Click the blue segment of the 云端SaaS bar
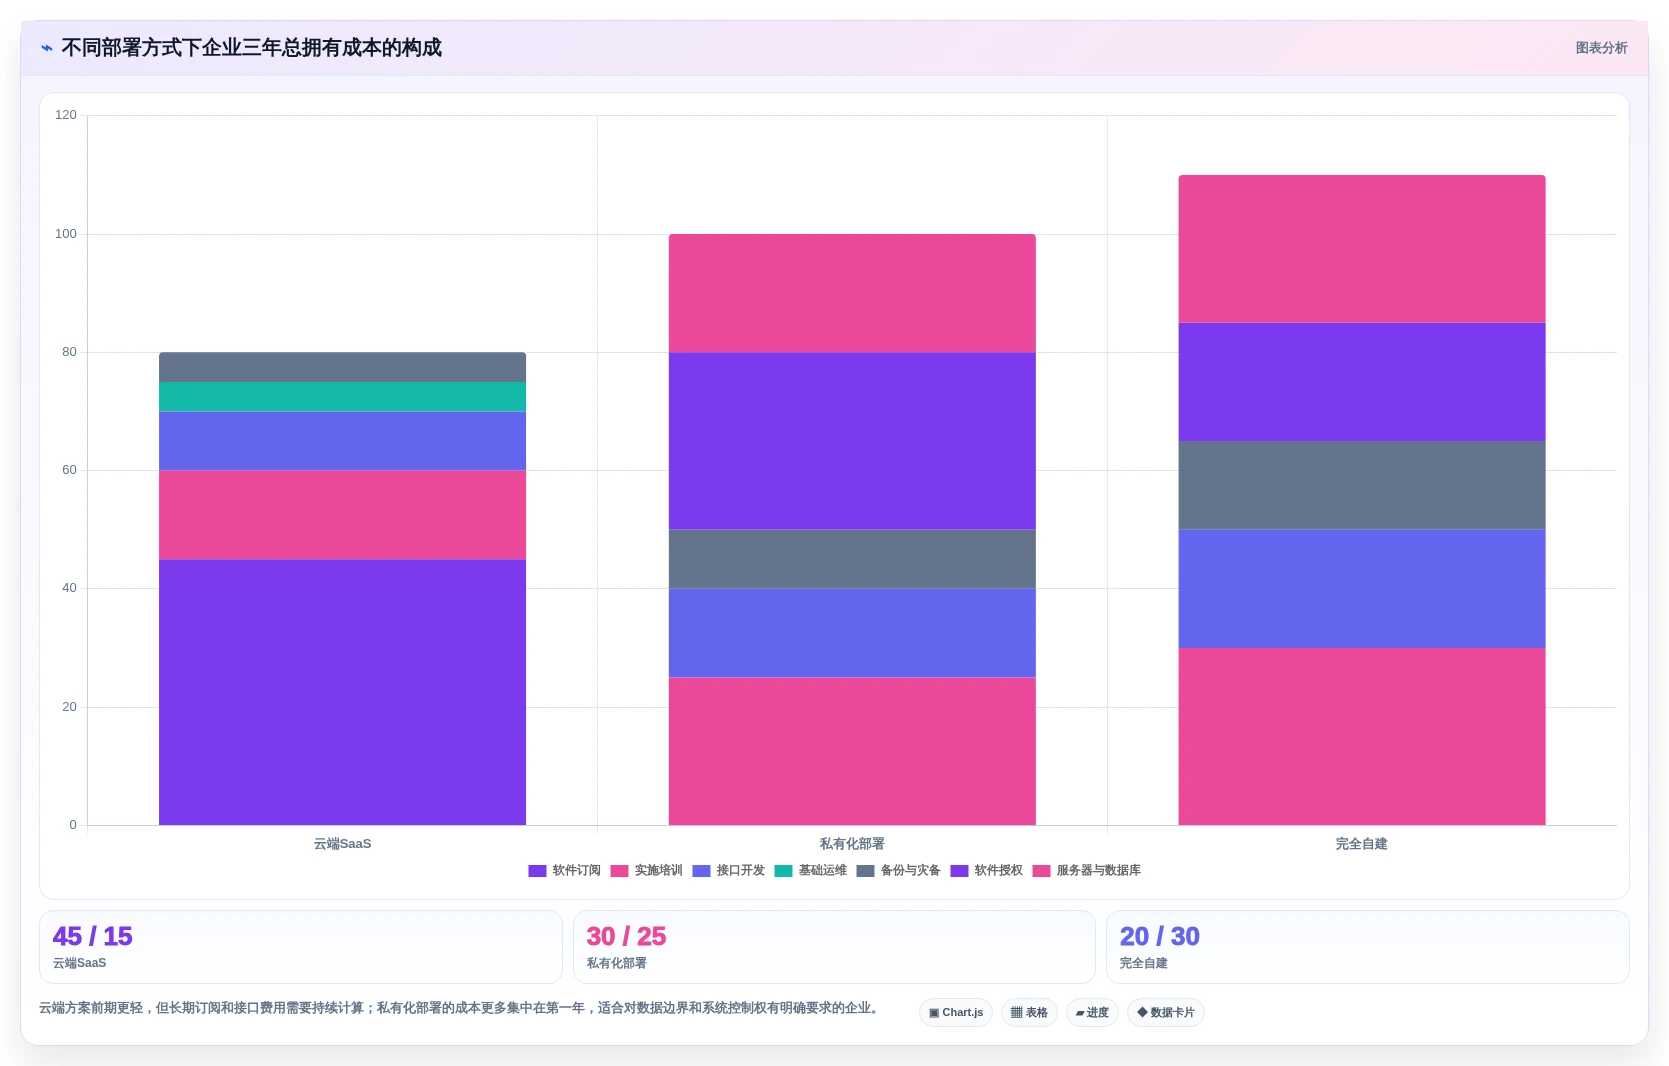The image size is (1669, 1066). point(342,441)
